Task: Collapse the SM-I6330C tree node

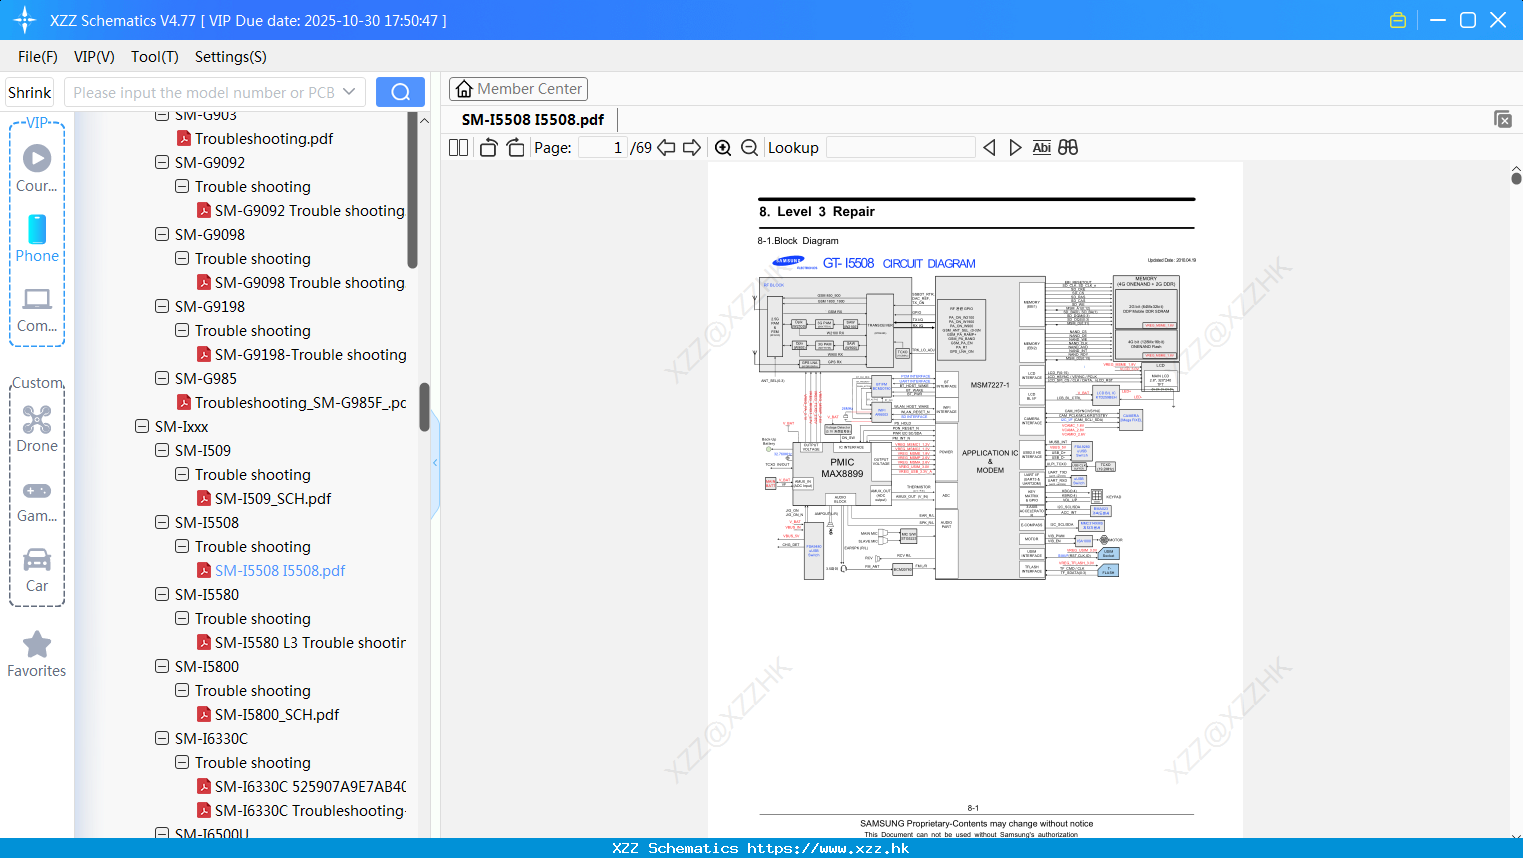Action: [162, 738]
